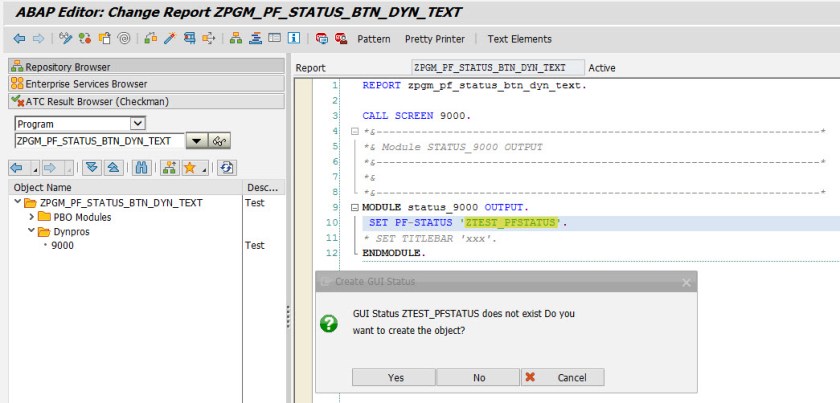Click highlighted ZTEST_PFSTATUS in code

511,222
